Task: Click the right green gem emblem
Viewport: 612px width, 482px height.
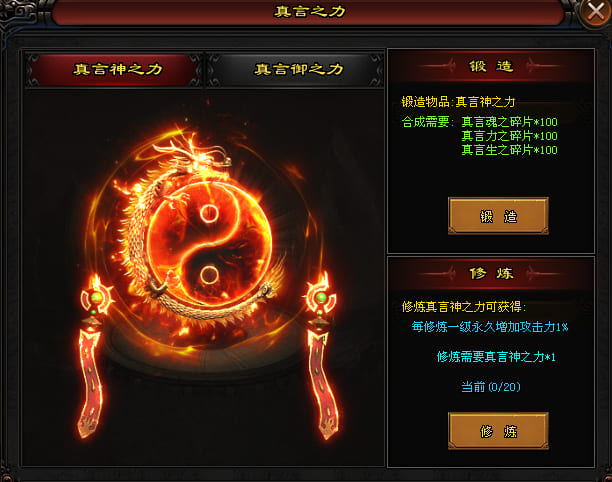Action: [x=321, y=298]
